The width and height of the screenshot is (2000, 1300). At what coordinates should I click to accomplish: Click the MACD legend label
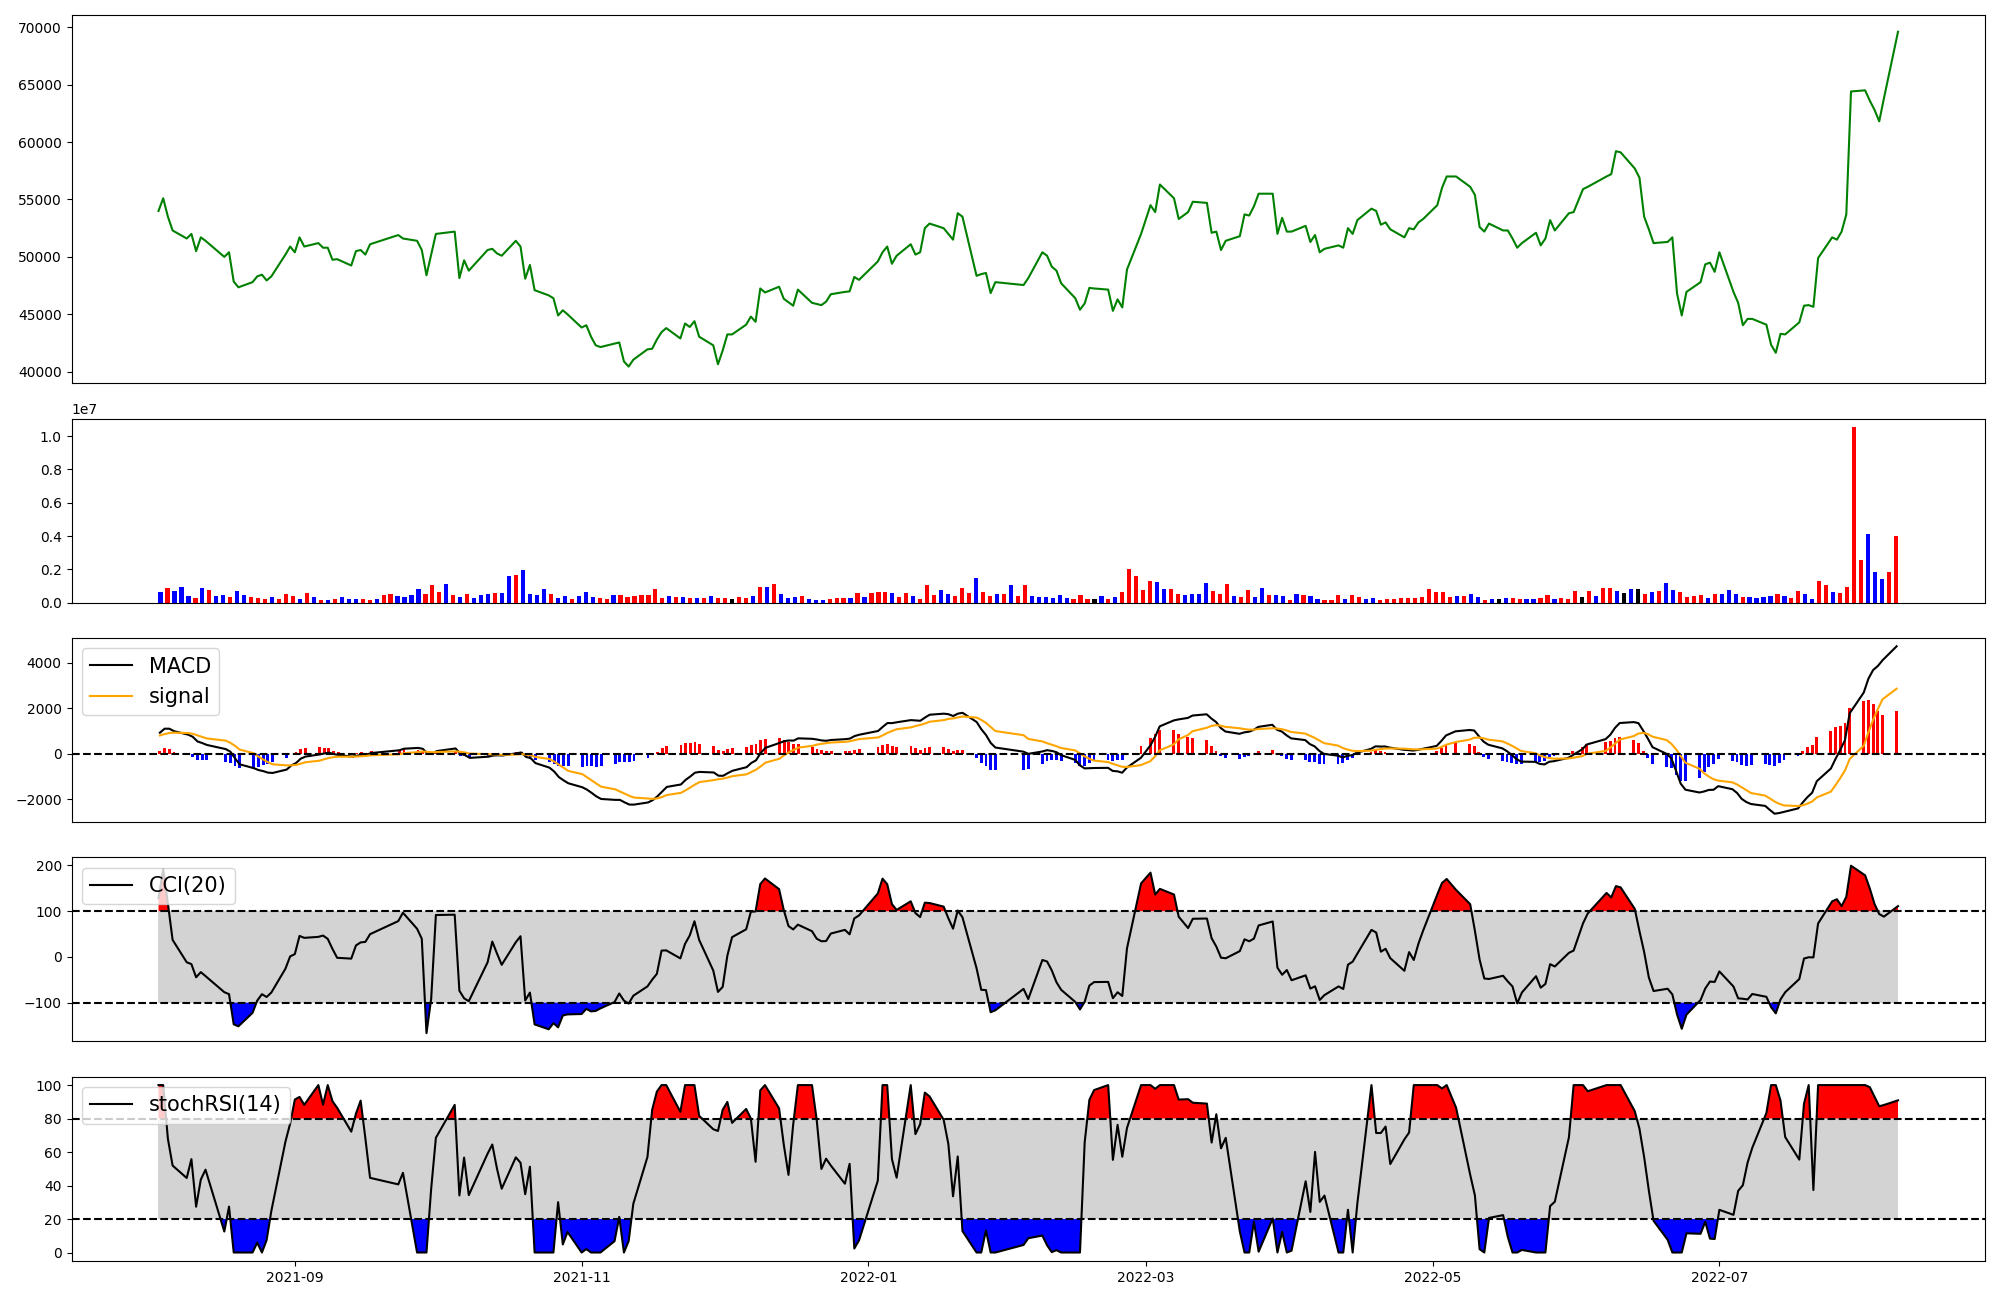click(x=179, y=666)
